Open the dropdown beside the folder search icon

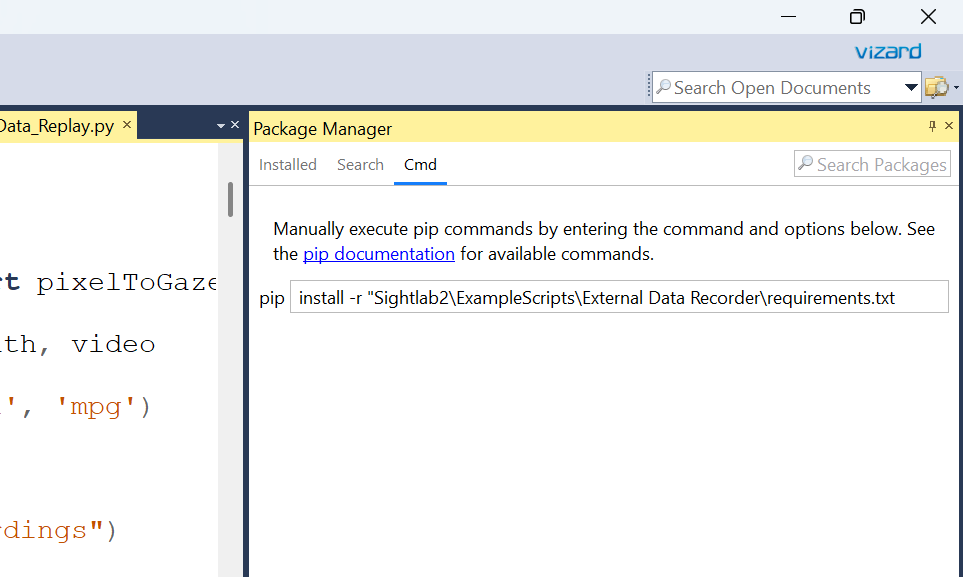pyautogui.click(x=956, y=88)
